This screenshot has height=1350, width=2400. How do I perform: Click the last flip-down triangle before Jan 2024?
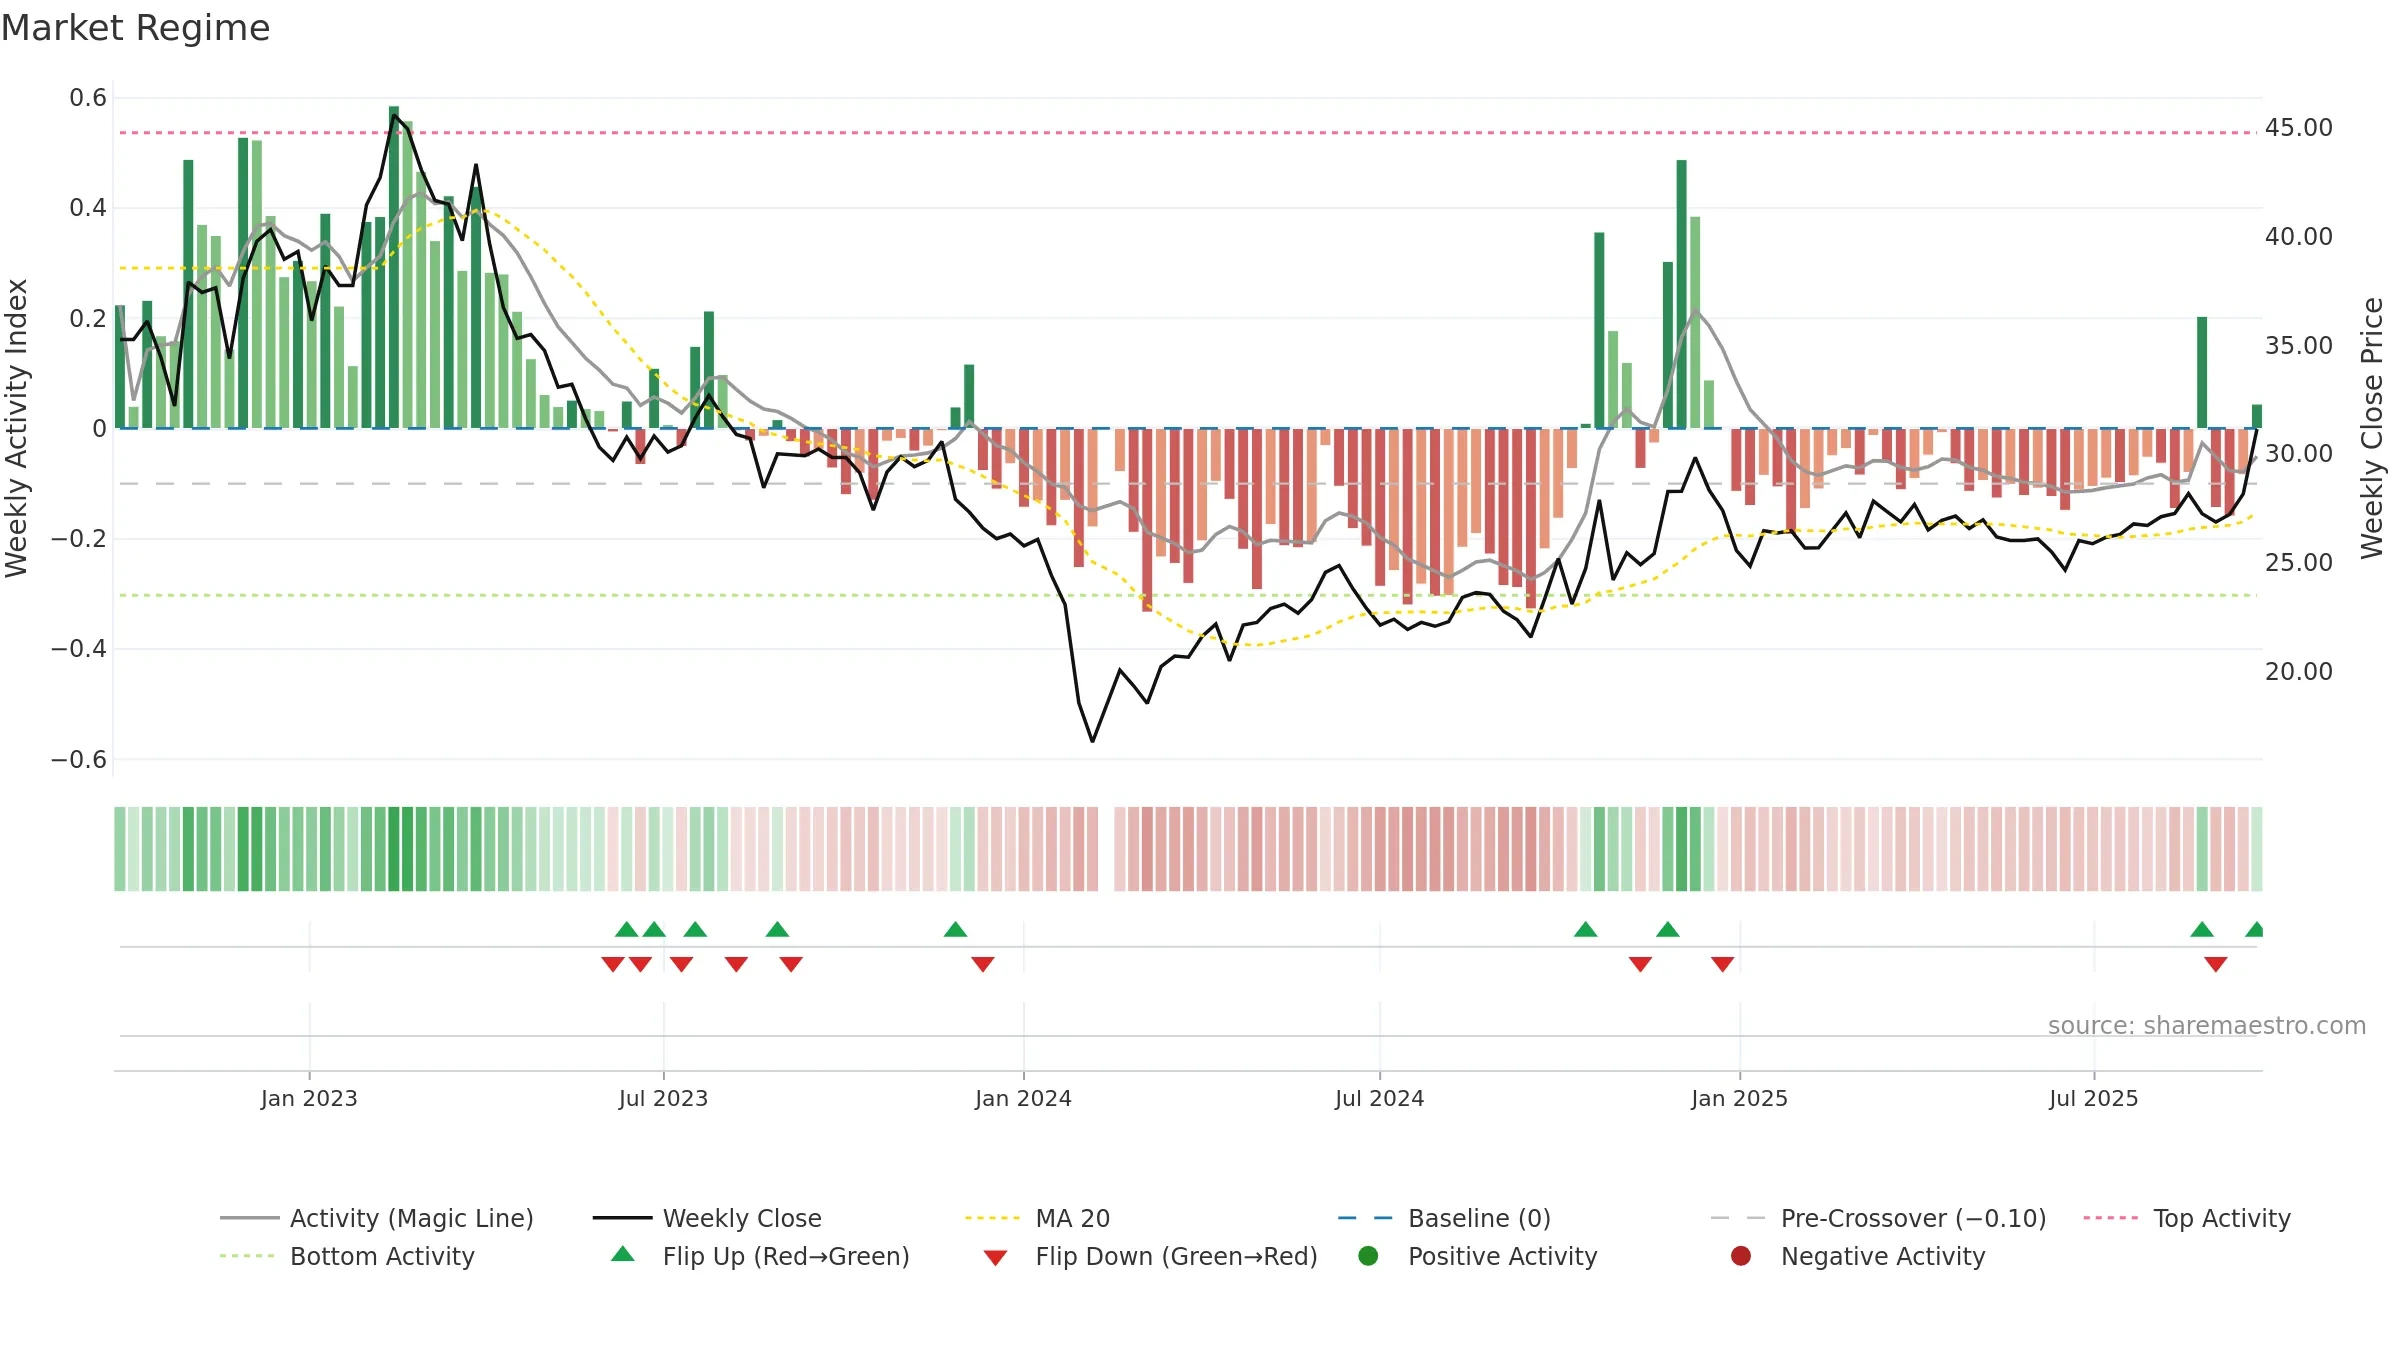983,964
